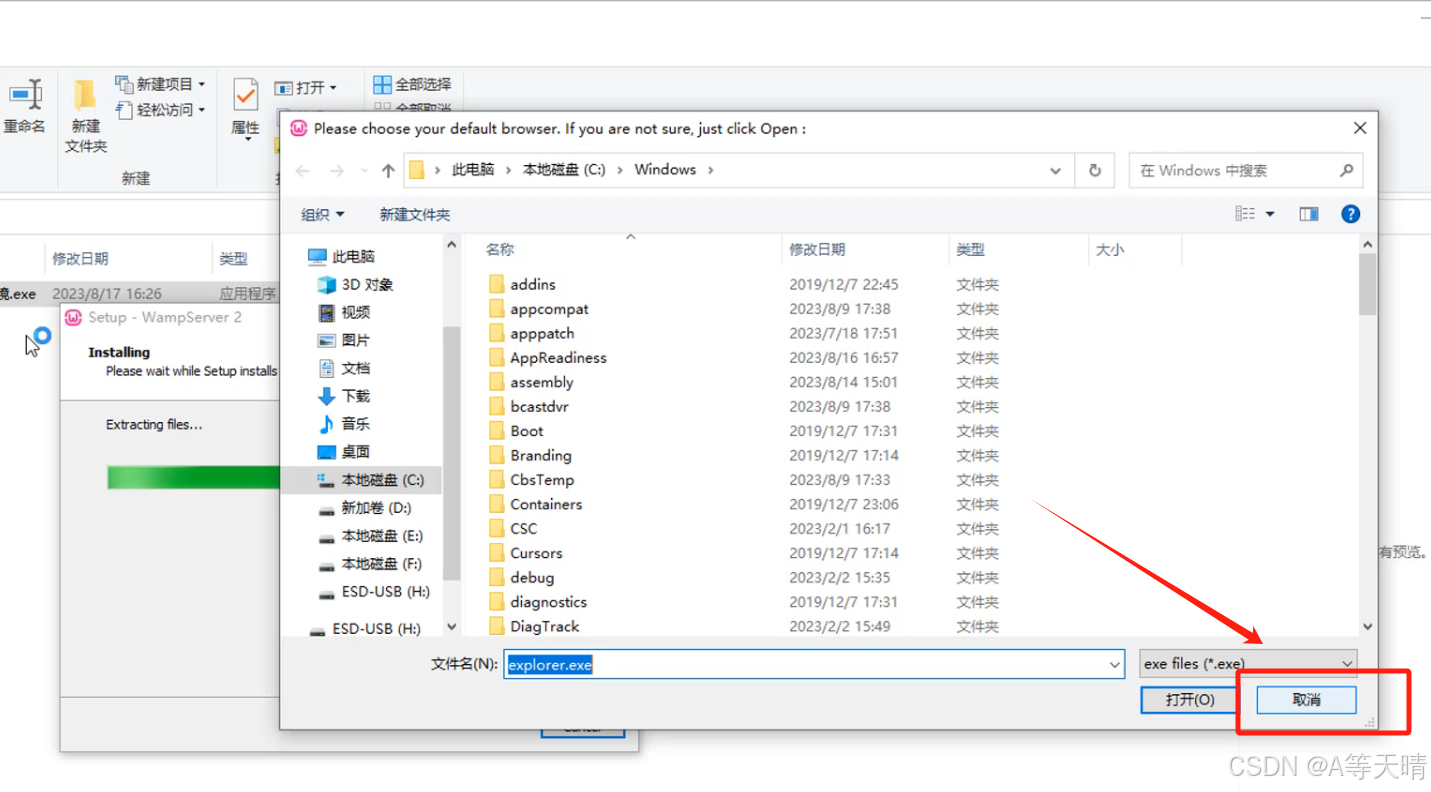Click the change view icon
Screen dimensions: 1431x792
pyautogui.click(x=1245, y=214)
